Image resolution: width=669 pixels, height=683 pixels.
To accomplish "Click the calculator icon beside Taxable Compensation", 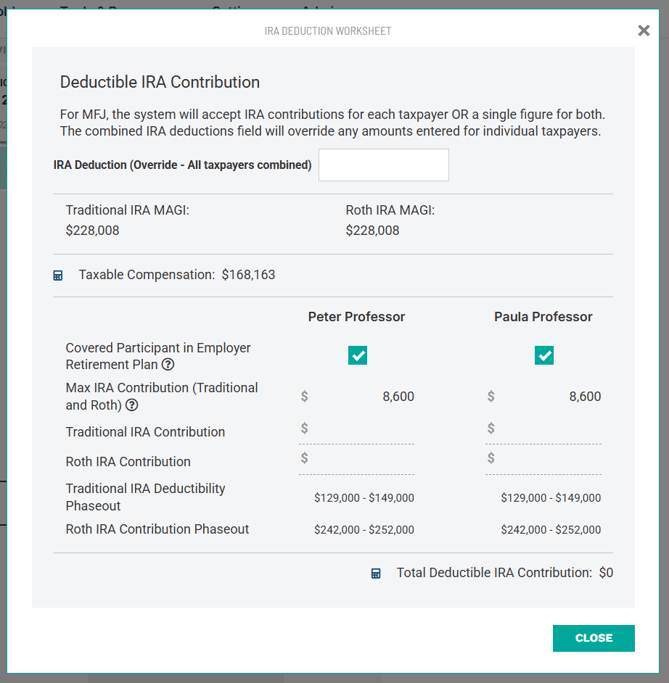I will (x=58, y=275).
